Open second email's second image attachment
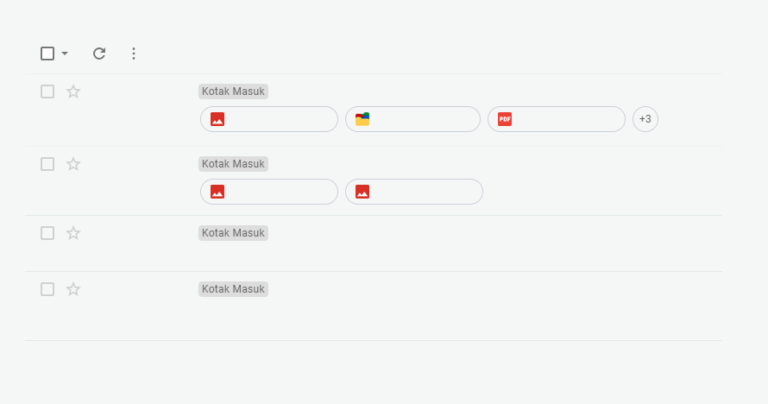The width and height of the screenshot is (768, 404). point(414,191)
